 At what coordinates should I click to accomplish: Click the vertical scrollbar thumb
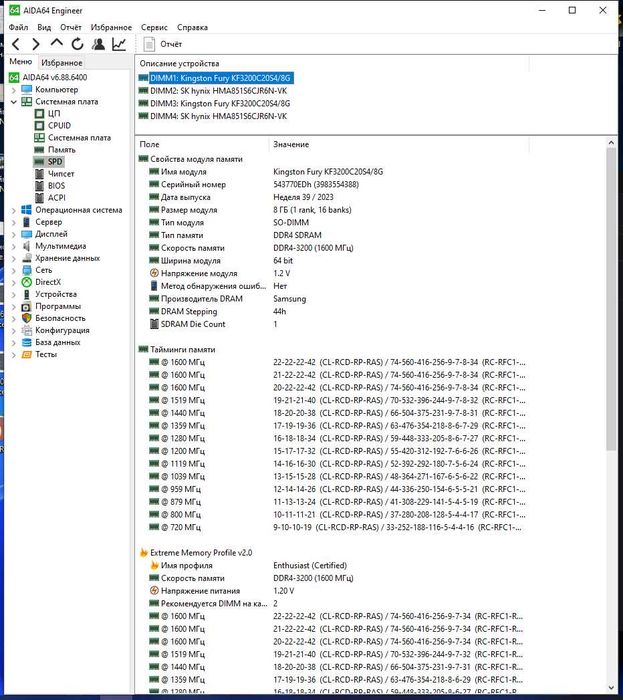click(611, 298)
